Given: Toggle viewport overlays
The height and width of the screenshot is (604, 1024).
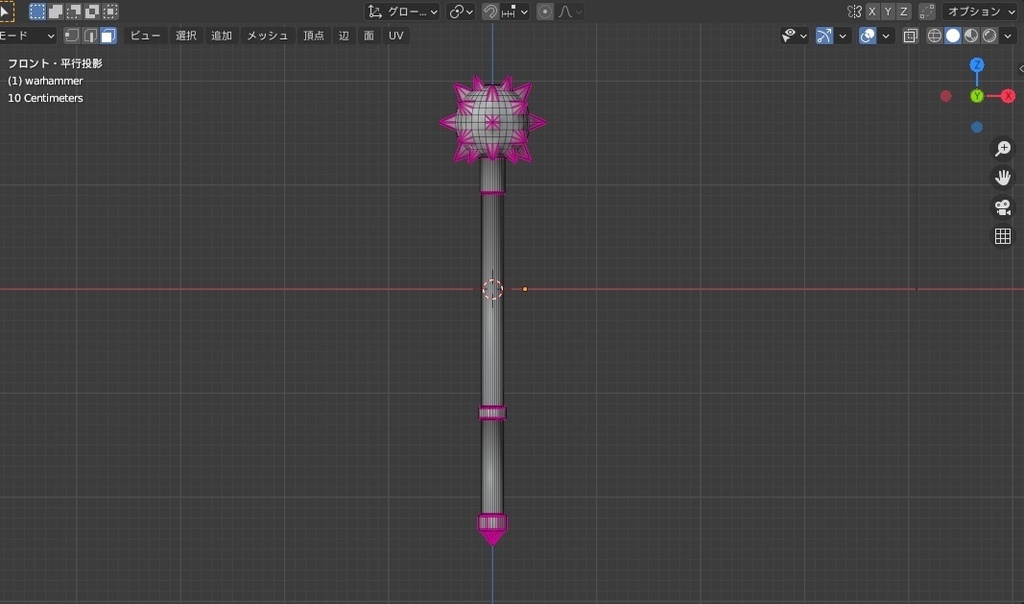Looking at the screenshot, I should pyautogui.click(x=867, y=35).
